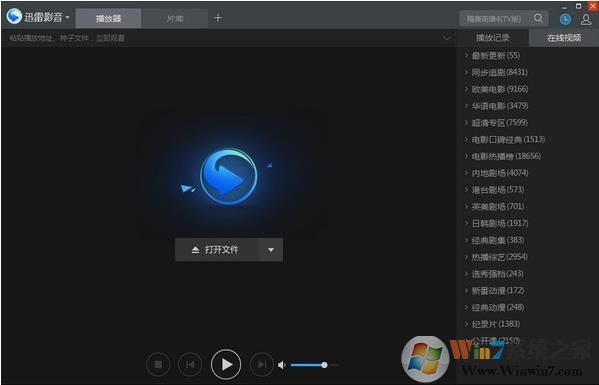Viewport: 599px width, 385px height.
Task: Open the 迅雷影音 main menu dropdown arrow
Action: [x=68, y=17]
